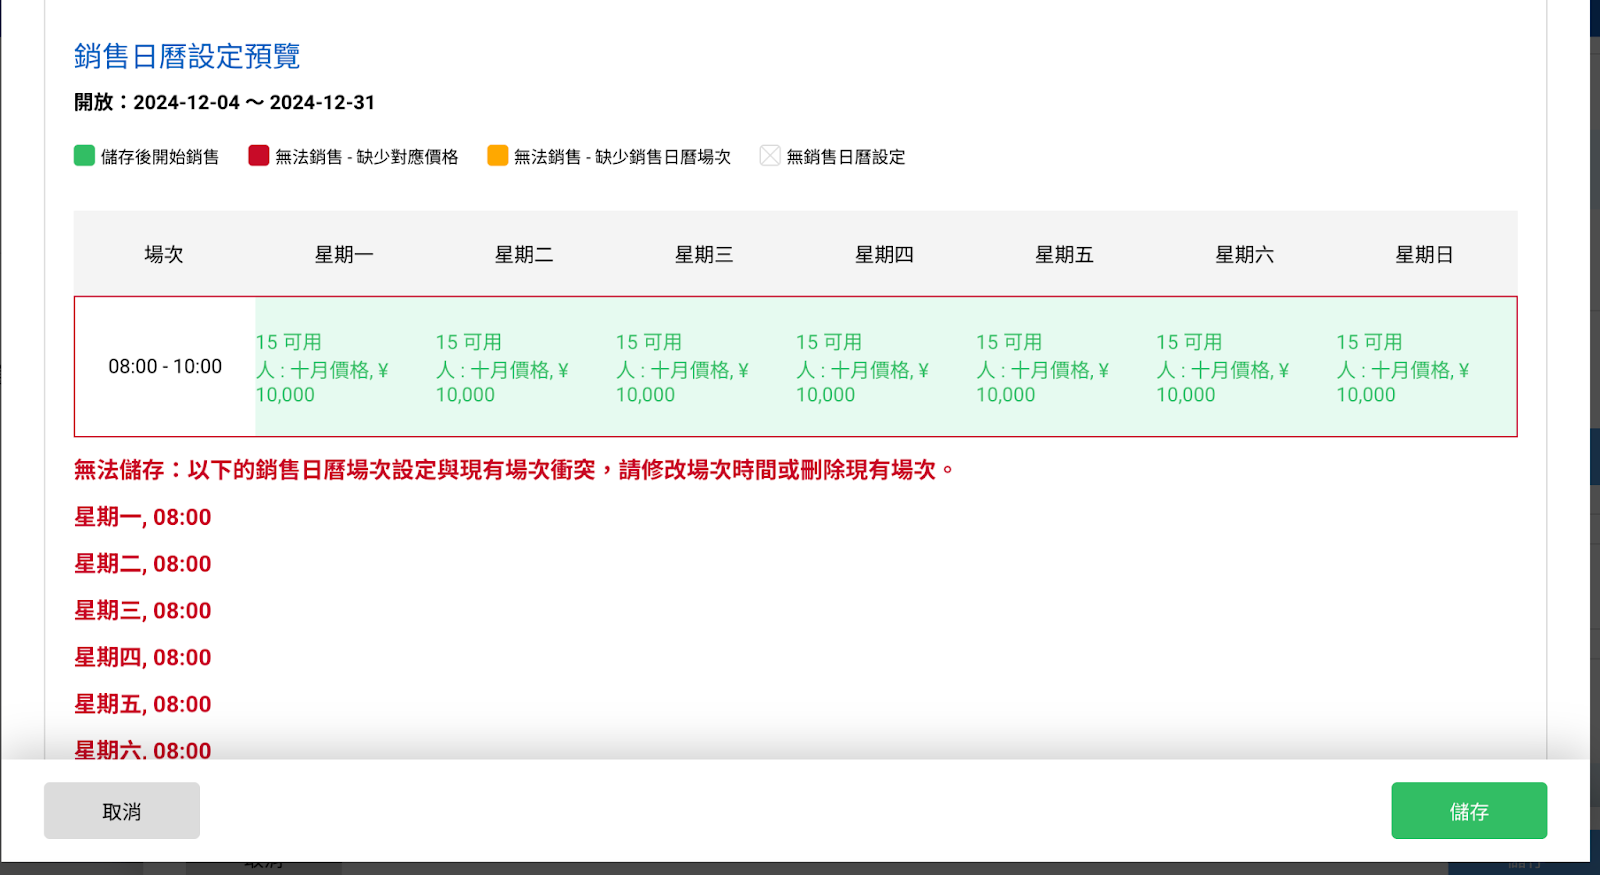
Task: Click the 無法銷售 - 缺少對應價格 legend label
Action: 367,156
